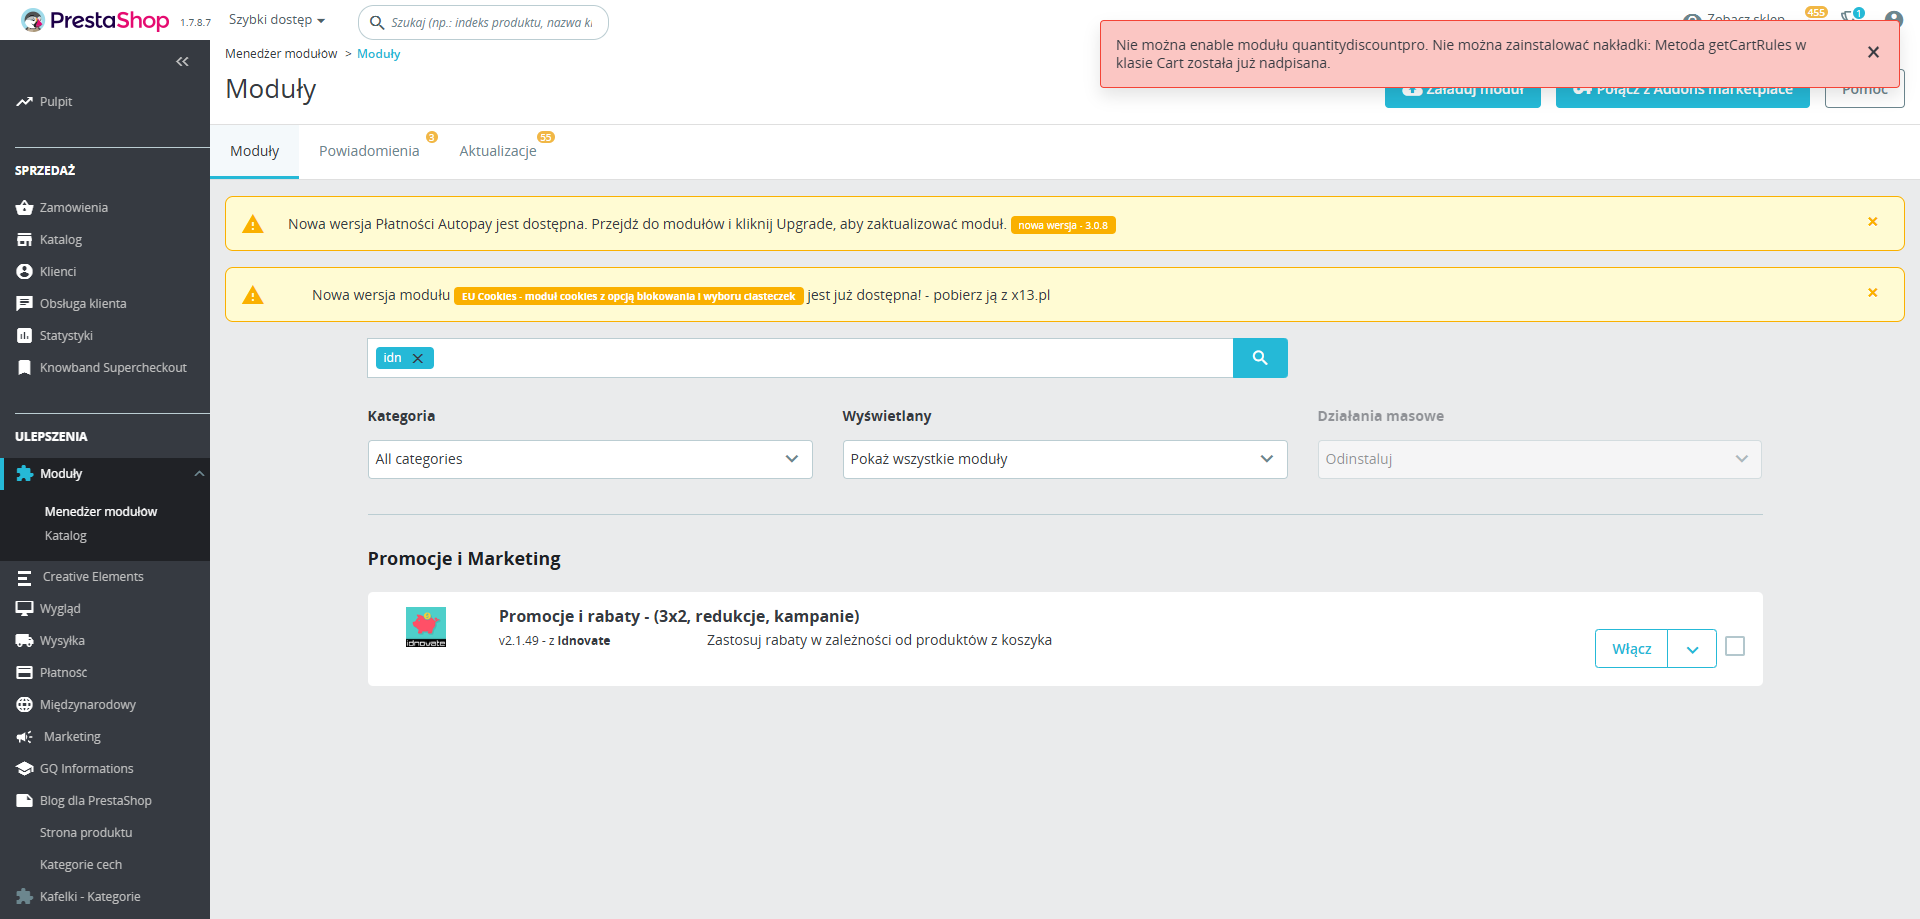Click the Blog dla PrestaShop page icon

(x=24, y=801)
